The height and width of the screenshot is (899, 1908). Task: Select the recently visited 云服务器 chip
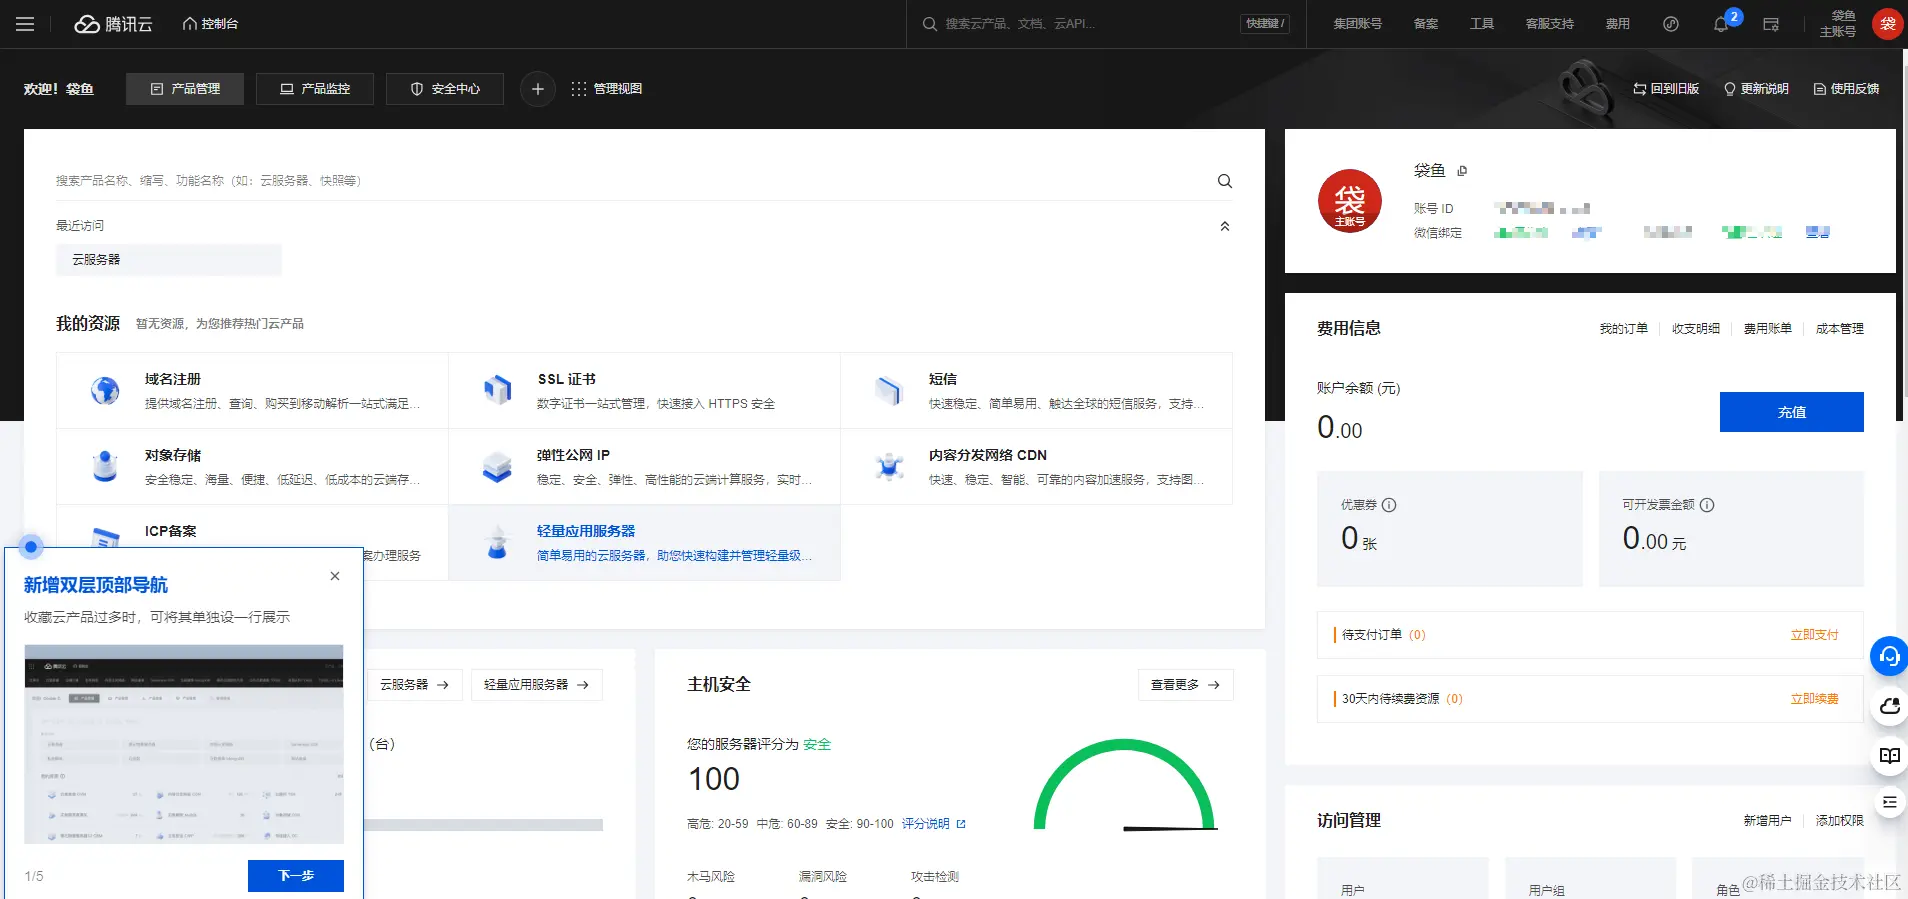pyautogui.click(x=169, y=260)
